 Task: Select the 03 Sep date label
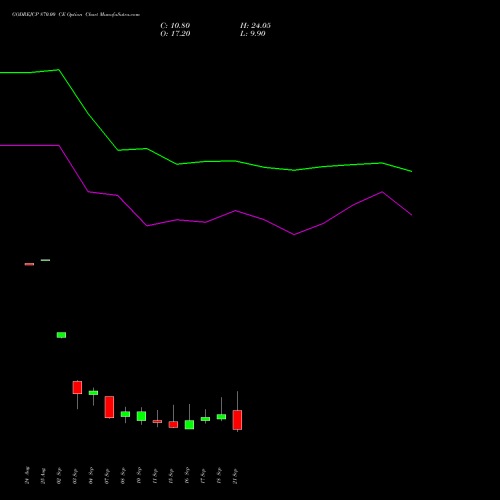[x=75, y=476]
